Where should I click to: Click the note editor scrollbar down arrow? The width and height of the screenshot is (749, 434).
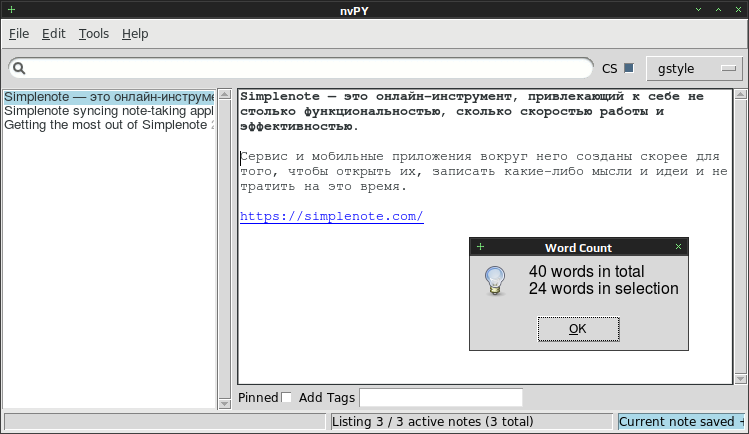point(740,379)
